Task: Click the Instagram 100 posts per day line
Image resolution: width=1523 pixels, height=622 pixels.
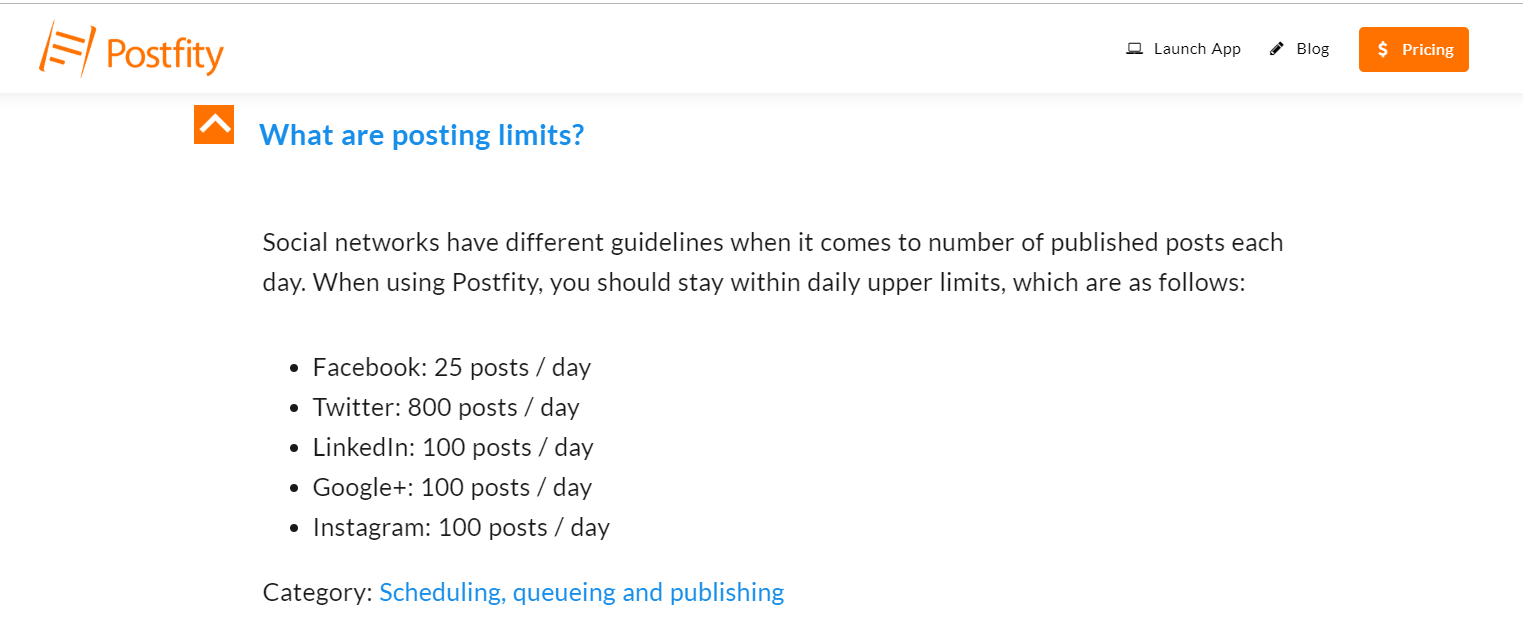Action: [x=460, y=527]
